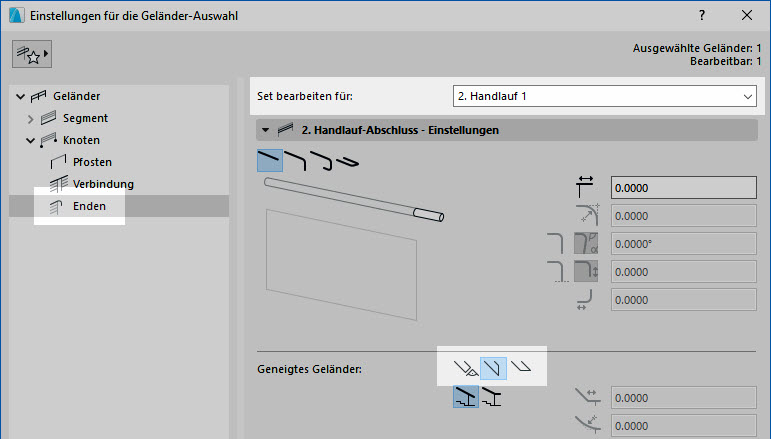This screenshot has width=771, height=439.
Task: Select Enden in the tree
Action: [x=89, y=206]
